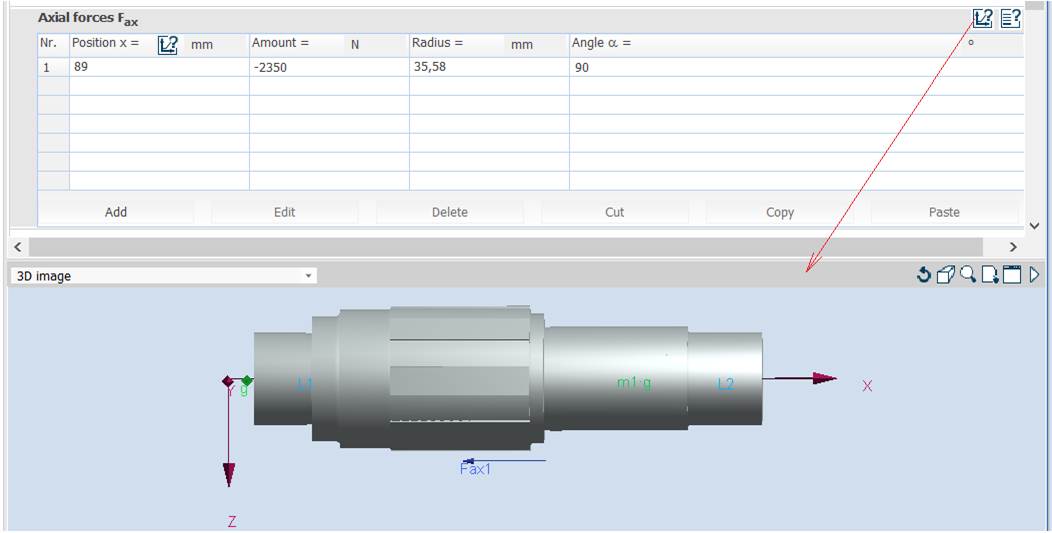Click the Copy button
Screen dimensions: 1052x533
point(780,212)
